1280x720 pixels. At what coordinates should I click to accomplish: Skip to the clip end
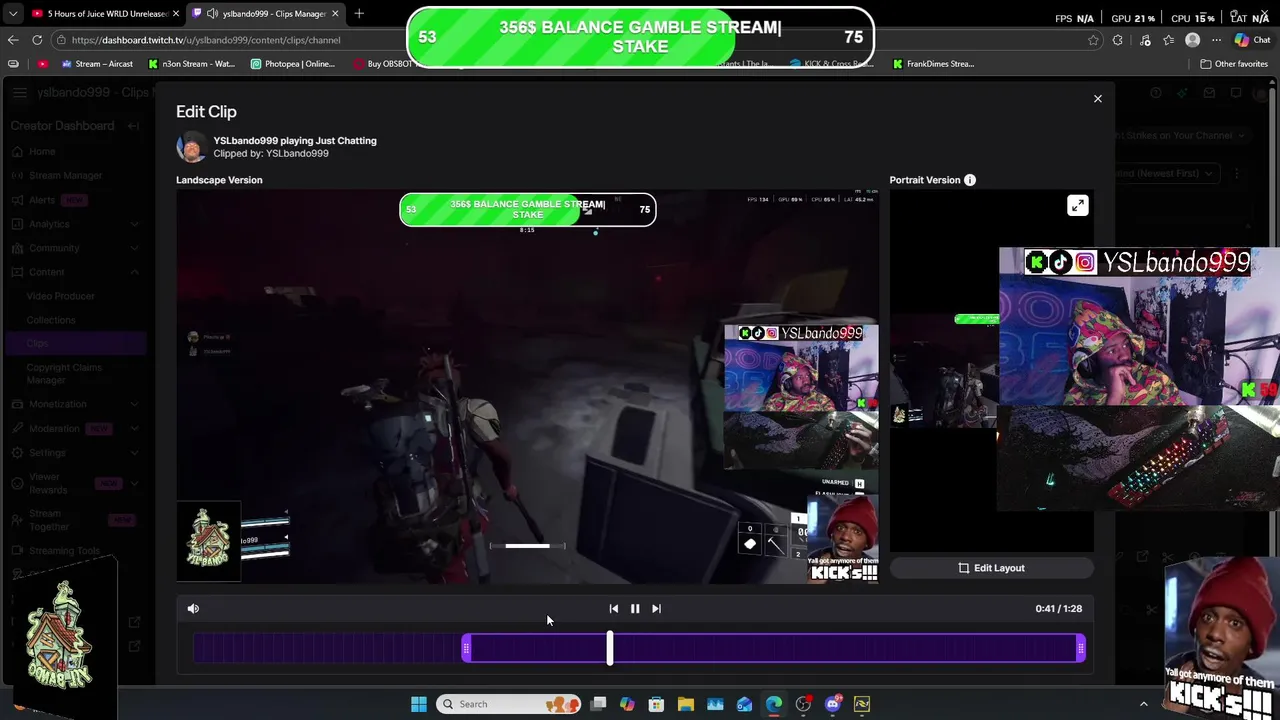656,608
